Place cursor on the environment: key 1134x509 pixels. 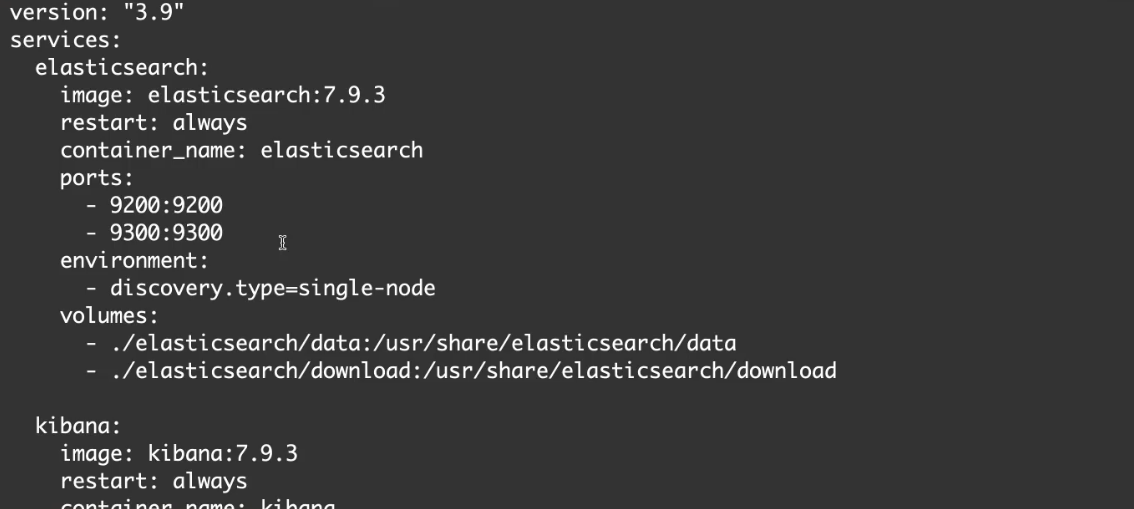coord(134,261)
